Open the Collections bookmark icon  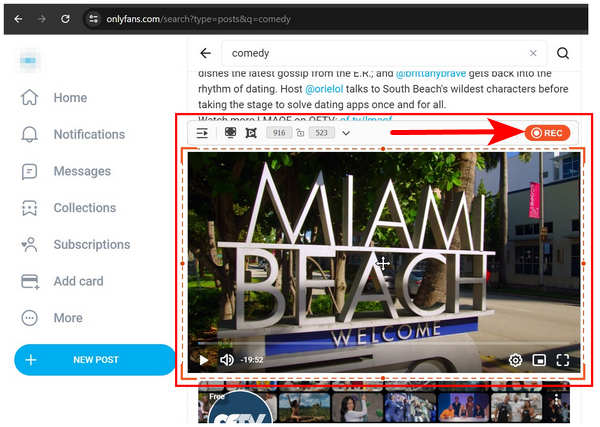tap(30, 208)
